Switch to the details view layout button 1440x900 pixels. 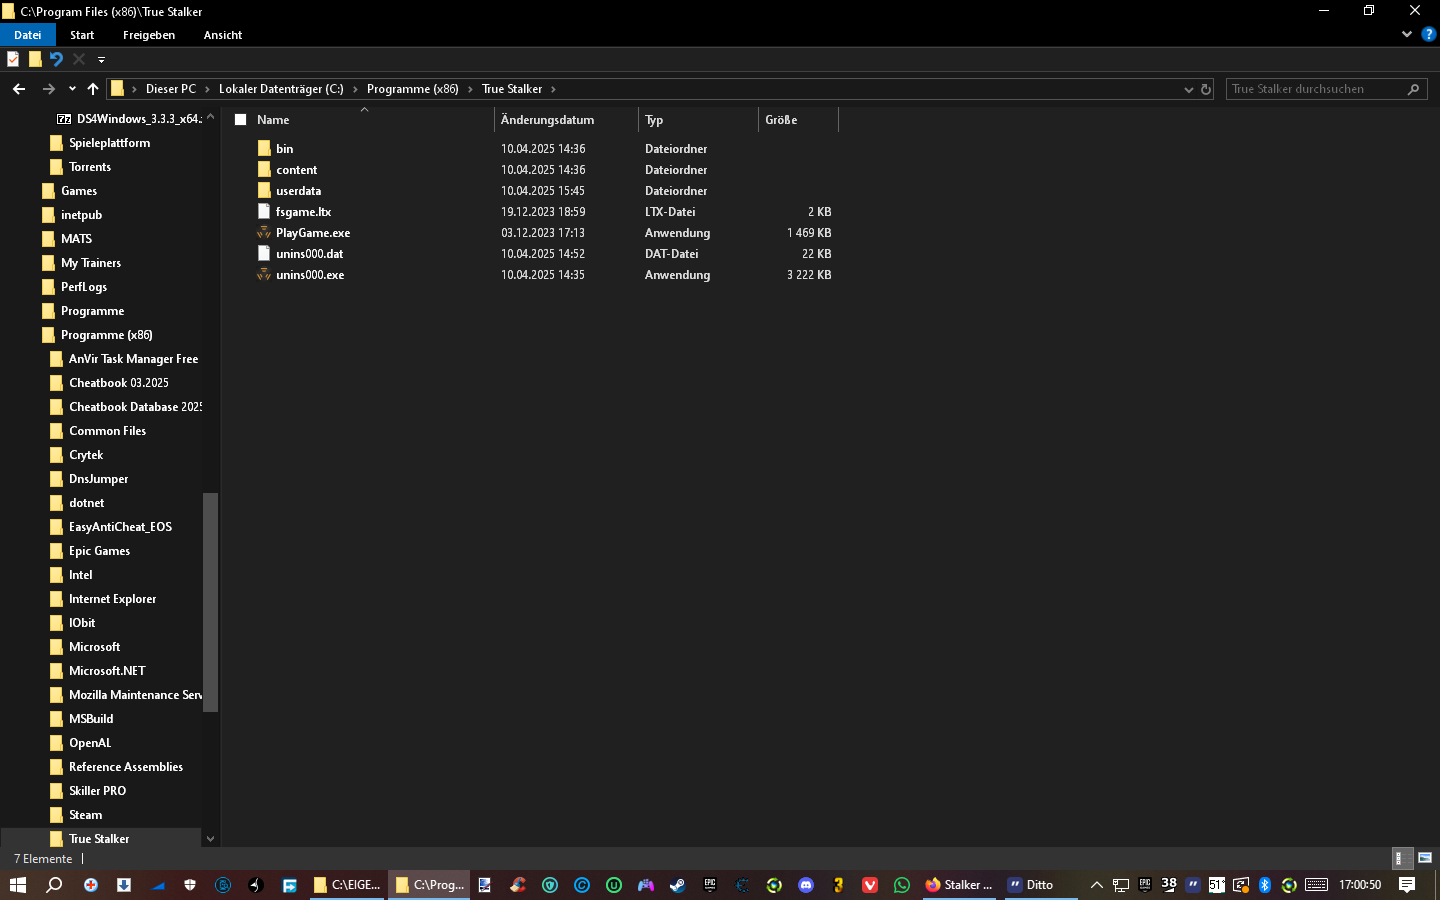(x=1403, y=858)
